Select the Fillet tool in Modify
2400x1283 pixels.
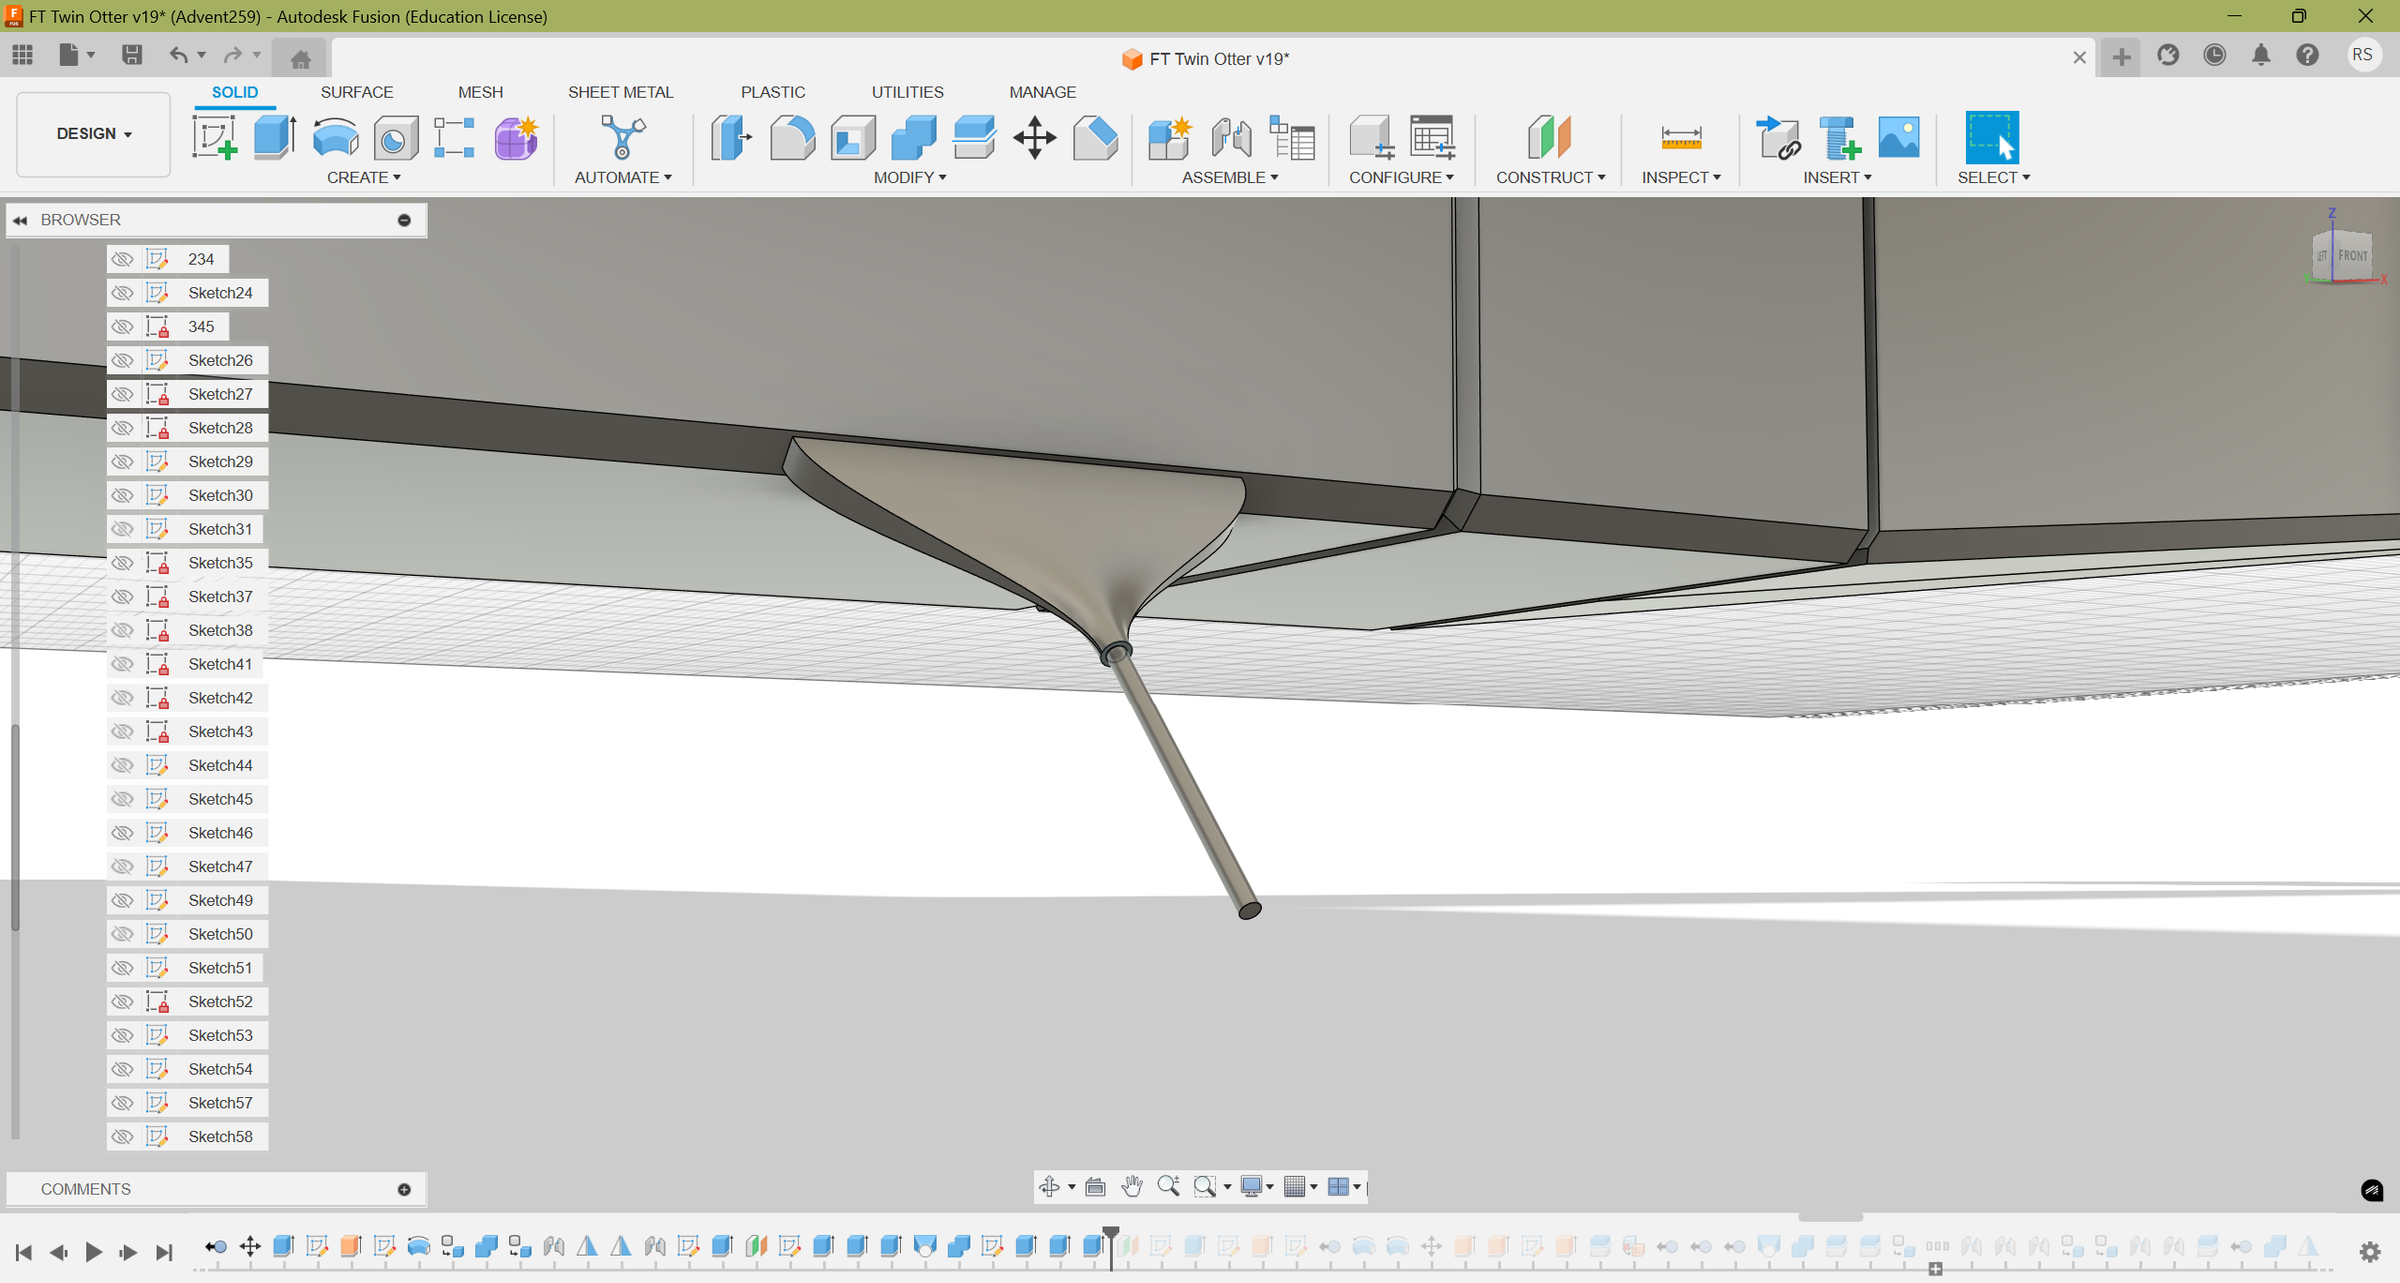[791, 137]
